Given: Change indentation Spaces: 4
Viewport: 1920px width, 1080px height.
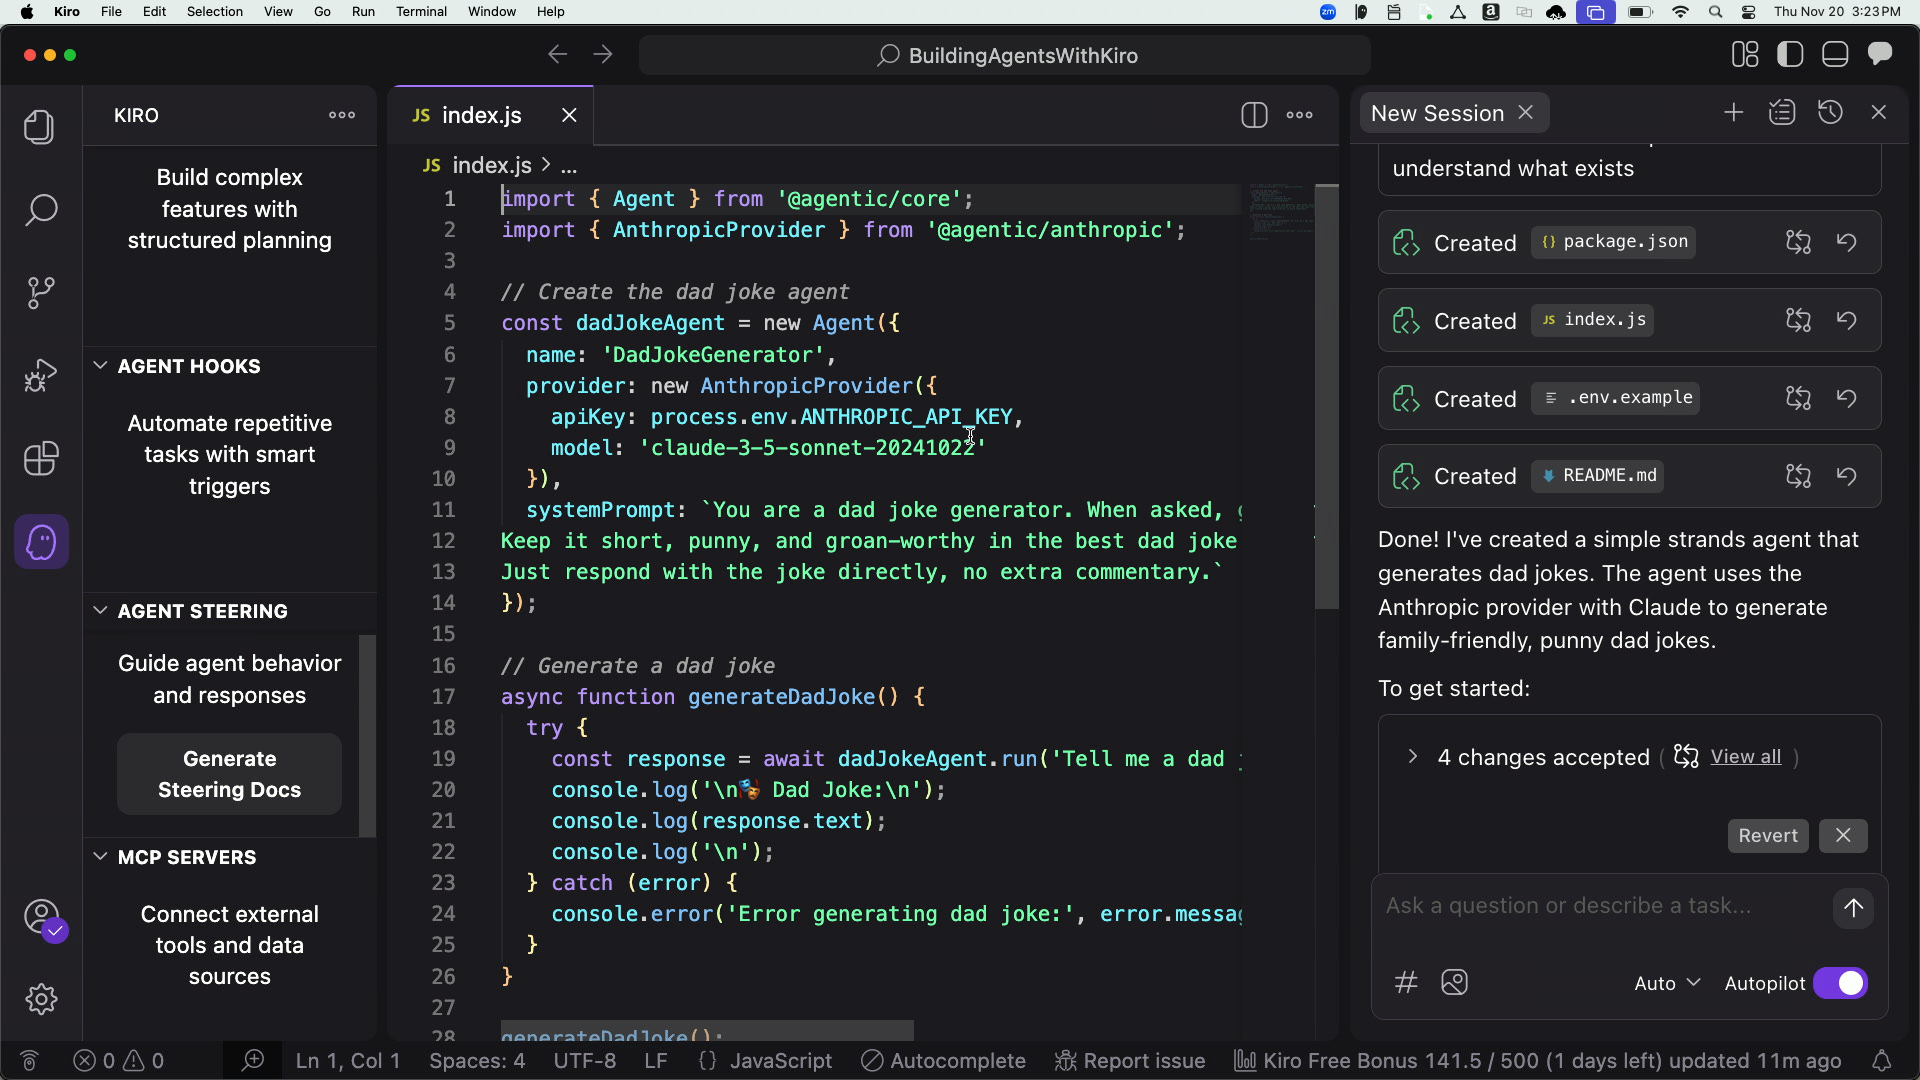Looking at the screenshot, I should point(477,1061).
